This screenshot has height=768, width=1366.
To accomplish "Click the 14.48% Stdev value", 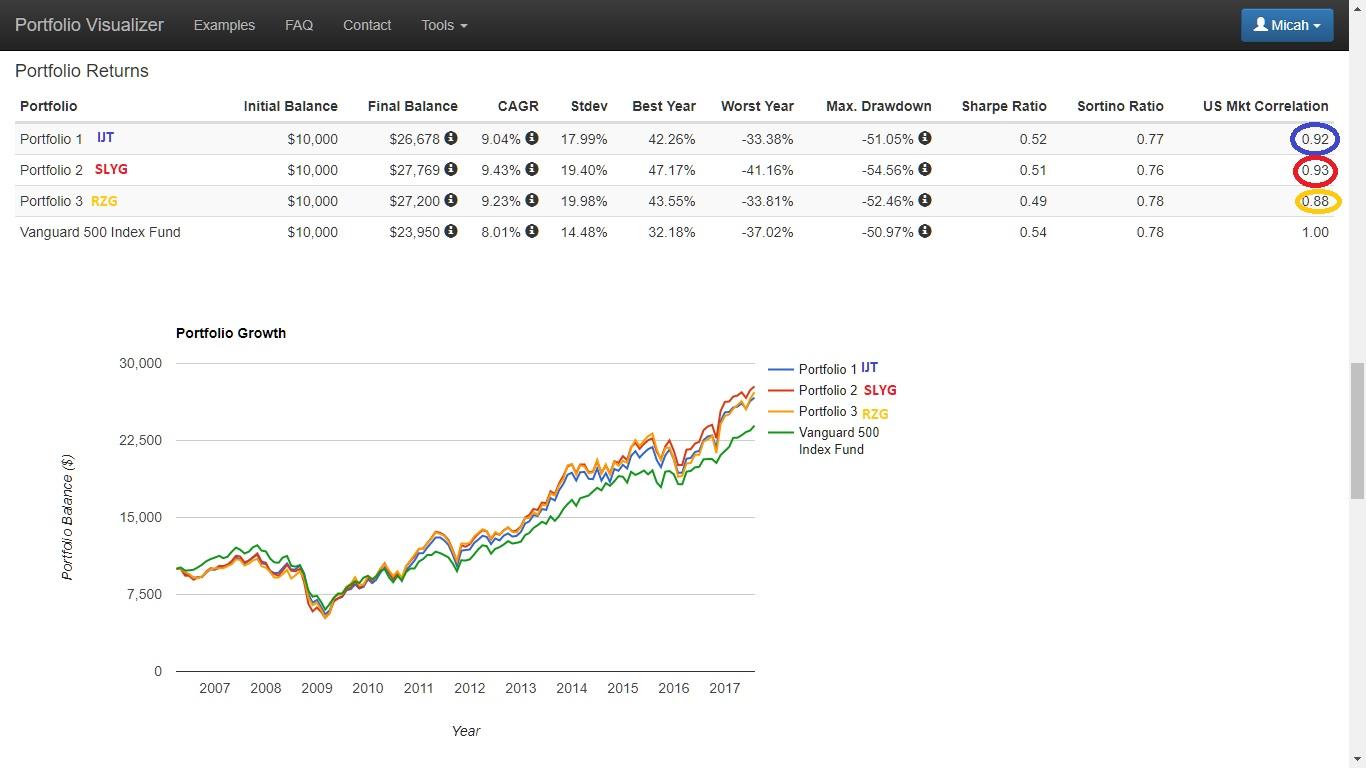I will click(x=584, y=232).
